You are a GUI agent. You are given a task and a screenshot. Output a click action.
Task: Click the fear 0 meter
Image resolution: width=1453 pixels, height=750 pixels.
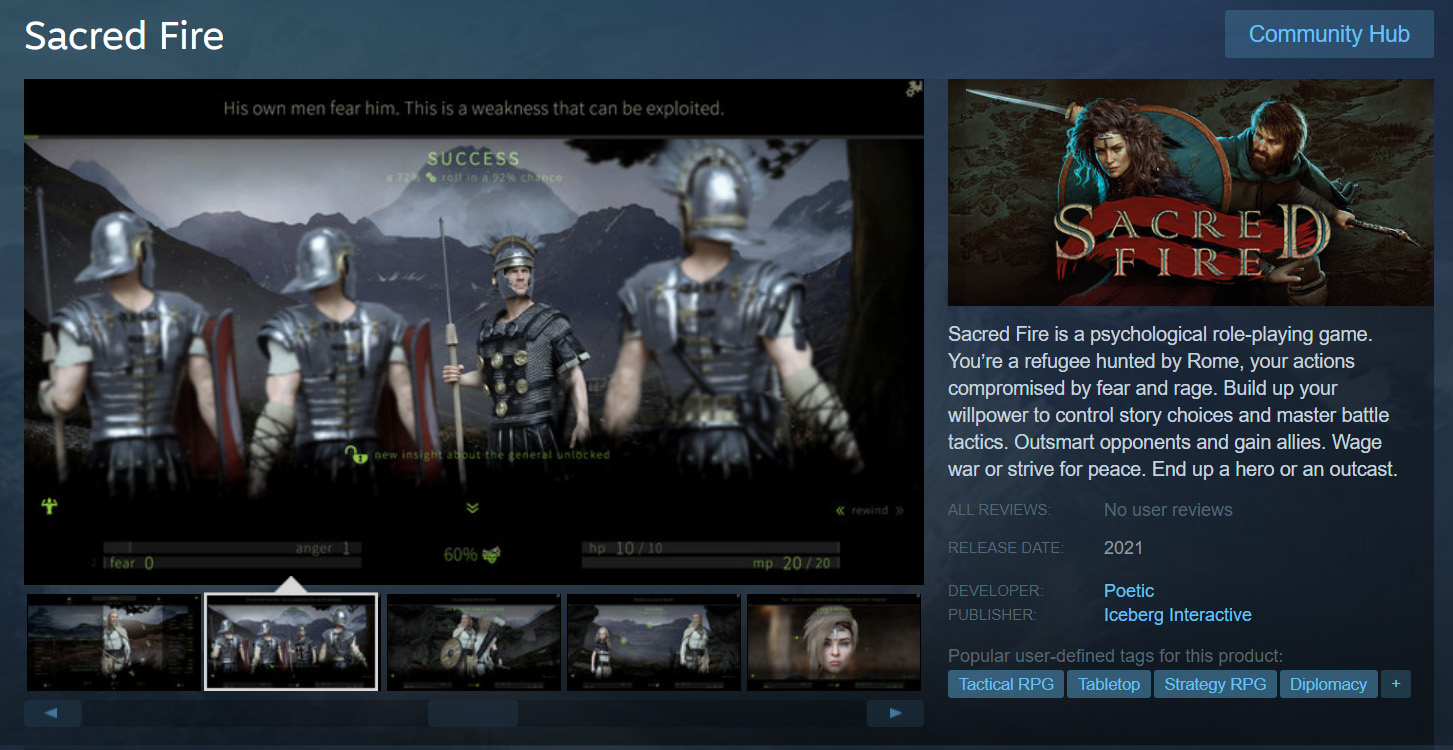tap(233, 563)
